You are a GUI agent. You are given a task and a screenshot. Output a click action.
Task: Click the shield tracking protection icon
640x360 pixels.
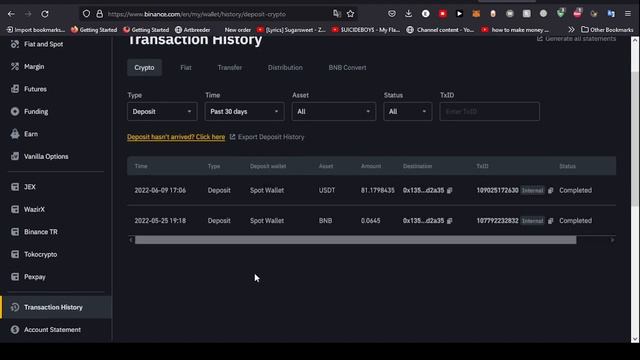point(86,14)
